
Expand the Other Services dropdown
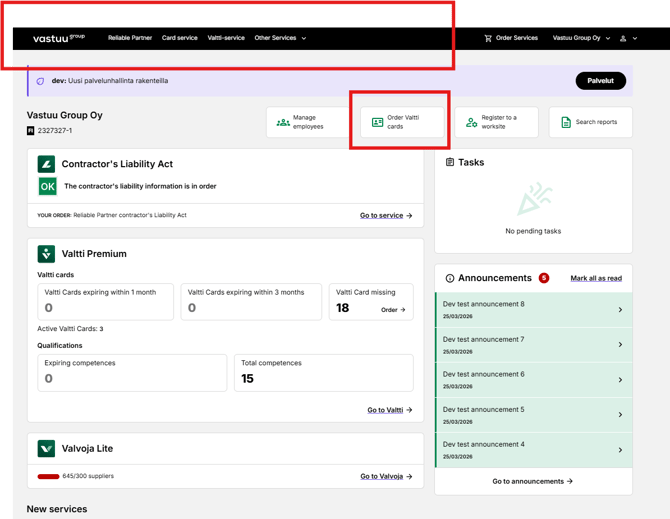tap(280, 38)
